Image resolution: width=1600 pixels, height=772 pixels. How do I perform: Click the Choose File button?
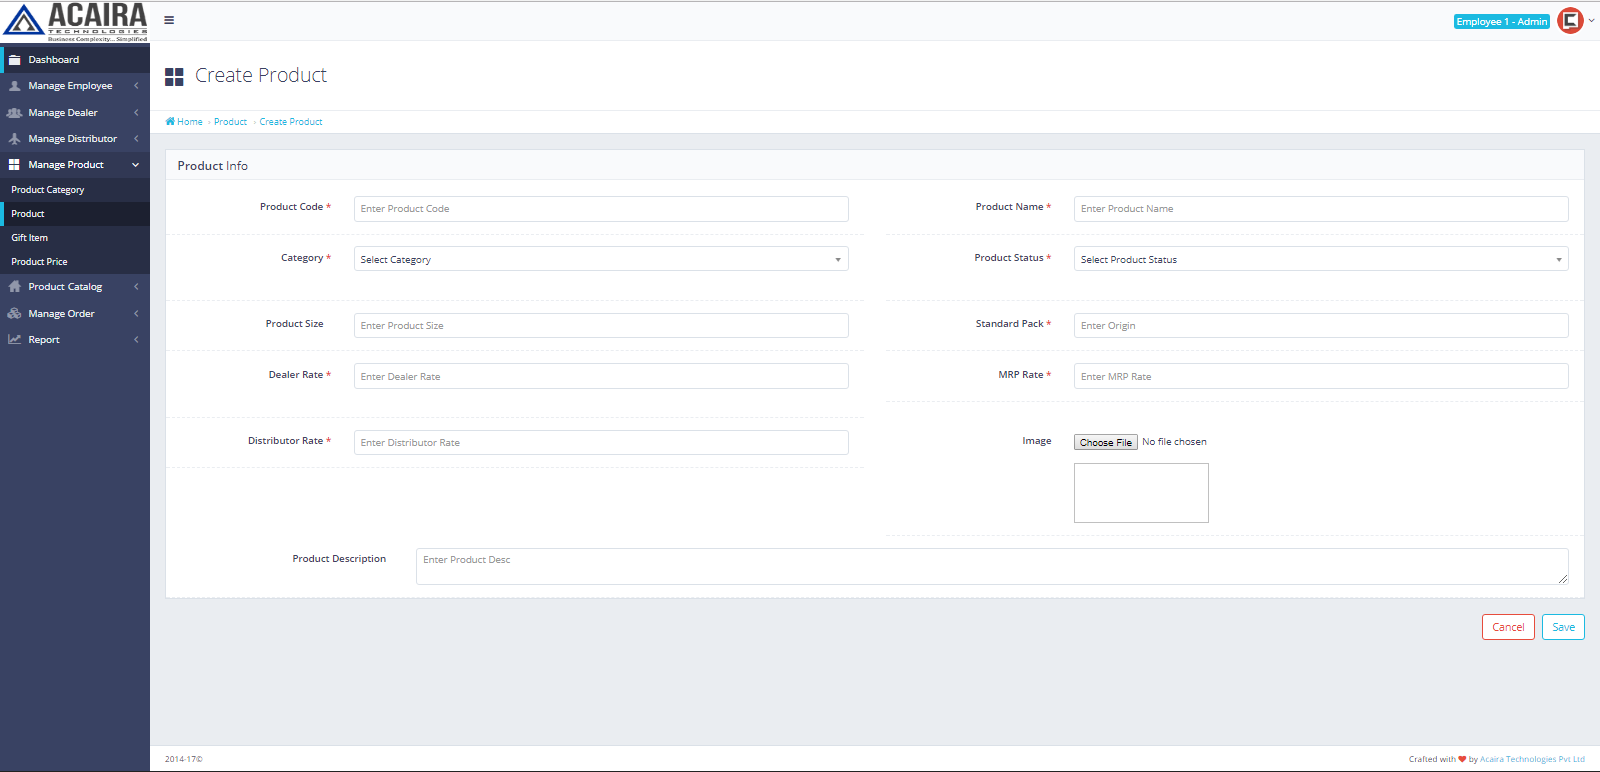[1105, 442]
